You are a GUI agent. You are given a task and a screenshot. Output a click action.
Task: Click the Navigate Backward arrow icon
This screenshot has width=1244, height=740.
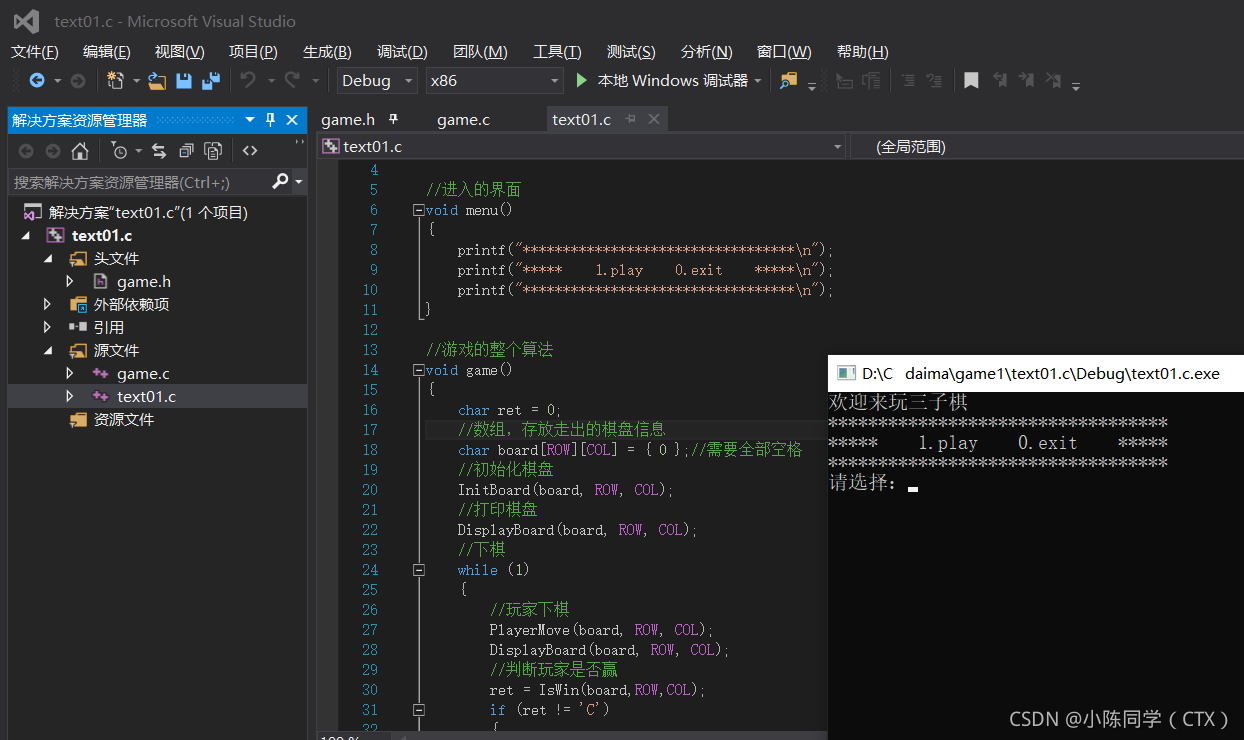37,81
